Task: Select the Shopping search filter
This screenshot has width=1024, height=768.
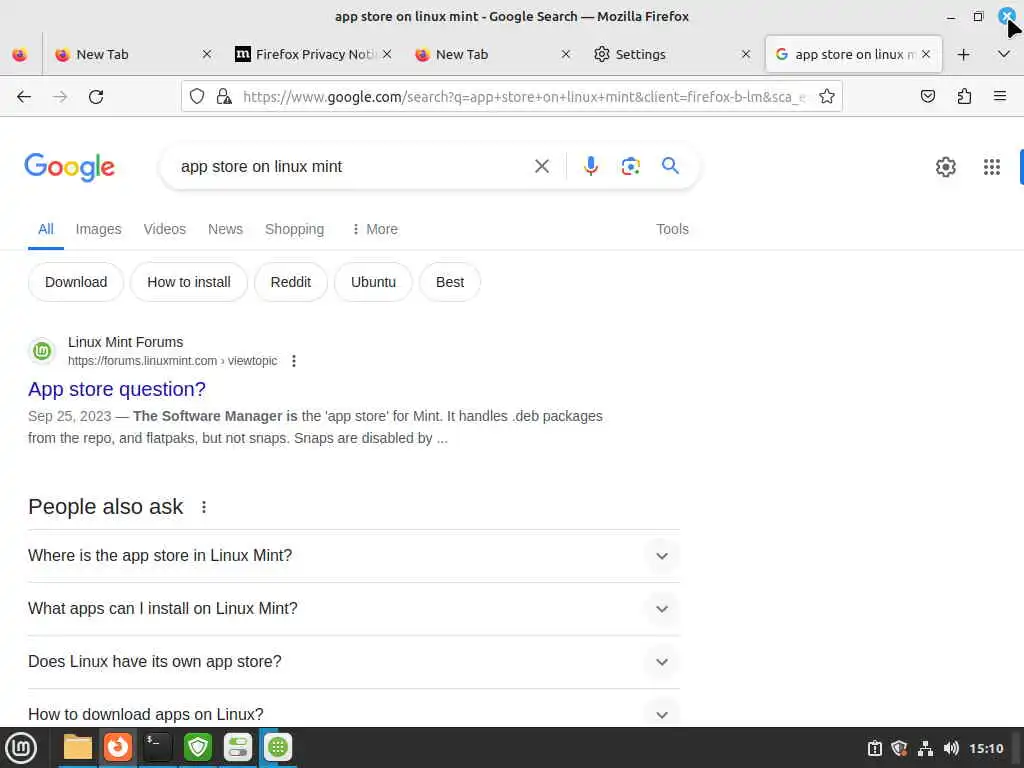Action: (295, 229)
